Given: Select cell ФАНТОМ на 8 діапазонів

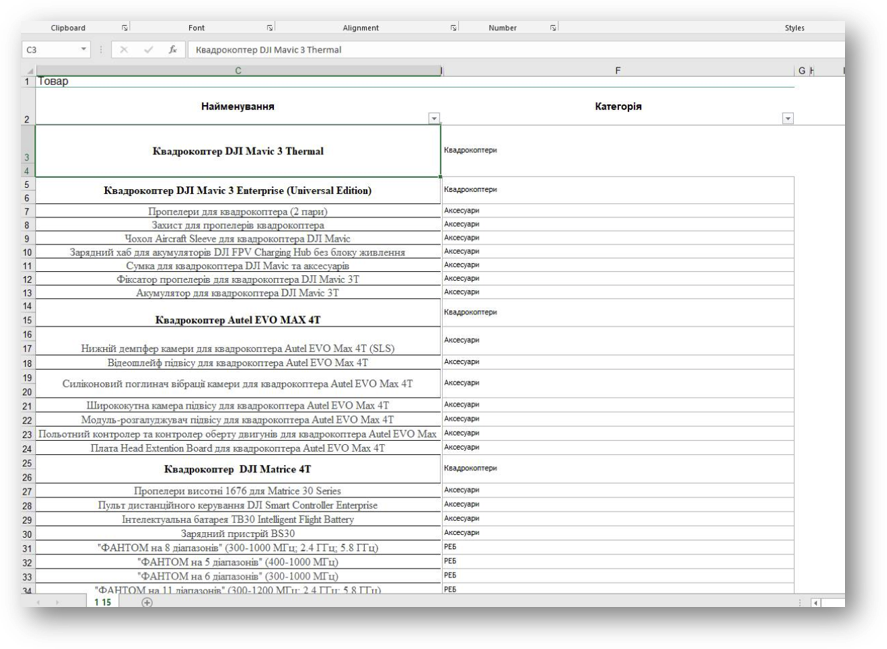Looking at the screenshot, I should tap(238, 548).
